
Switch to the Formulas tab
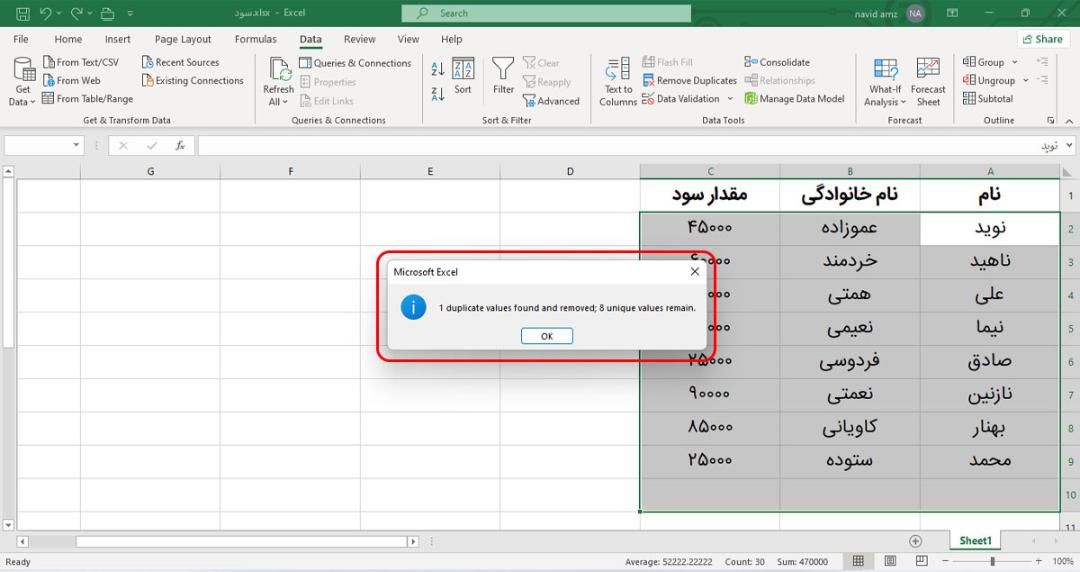tap(256, 39)
